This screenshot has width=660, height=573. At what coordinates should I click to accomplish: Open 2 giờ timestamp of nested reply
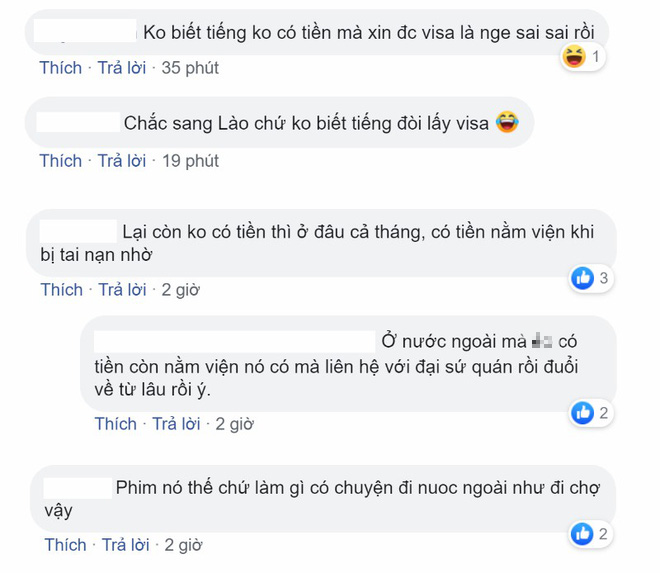click(x=234, y=424)
